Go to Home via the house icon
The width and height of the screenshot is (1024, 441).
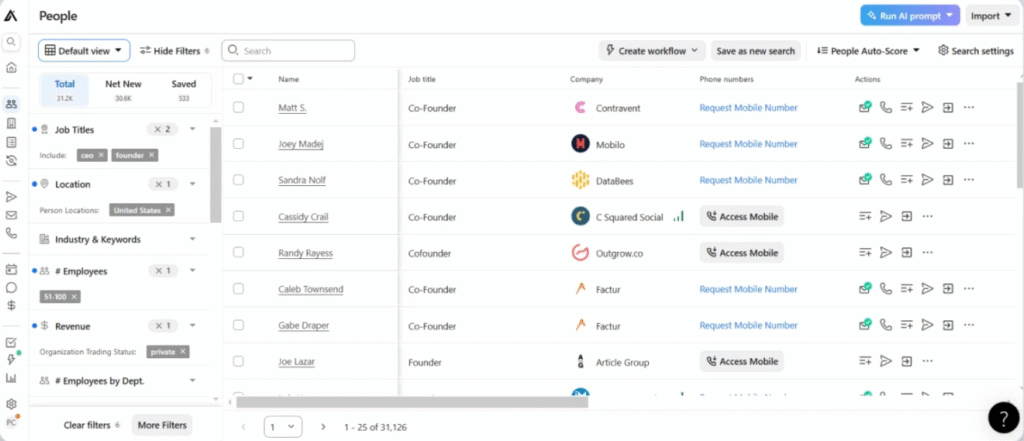[11, 67]
